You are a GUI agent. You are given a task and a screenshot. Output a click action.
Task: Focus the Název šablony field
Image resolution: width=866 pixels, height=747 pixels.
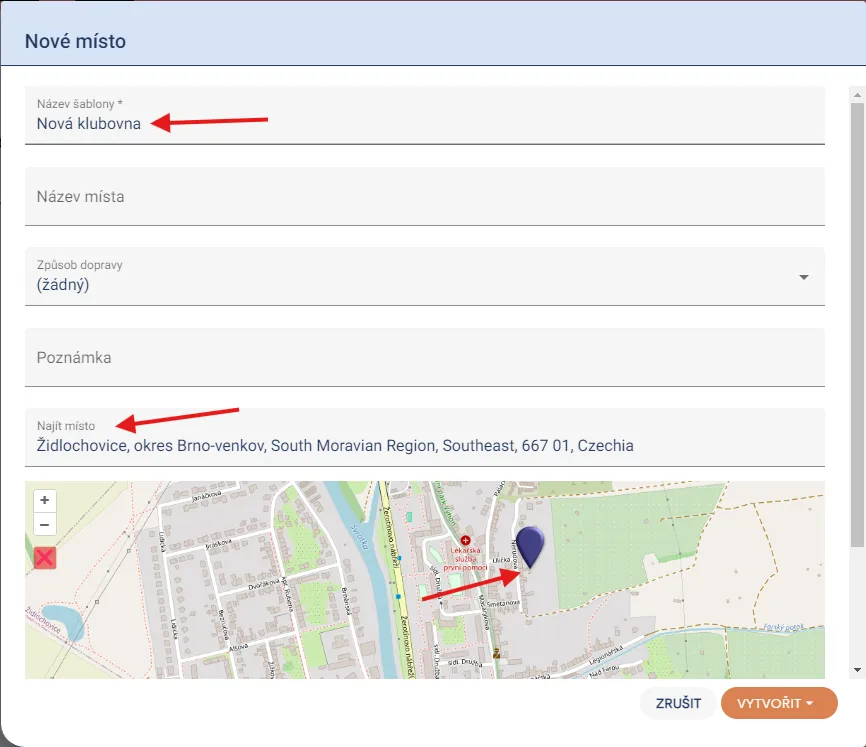[x=425, y=115]
